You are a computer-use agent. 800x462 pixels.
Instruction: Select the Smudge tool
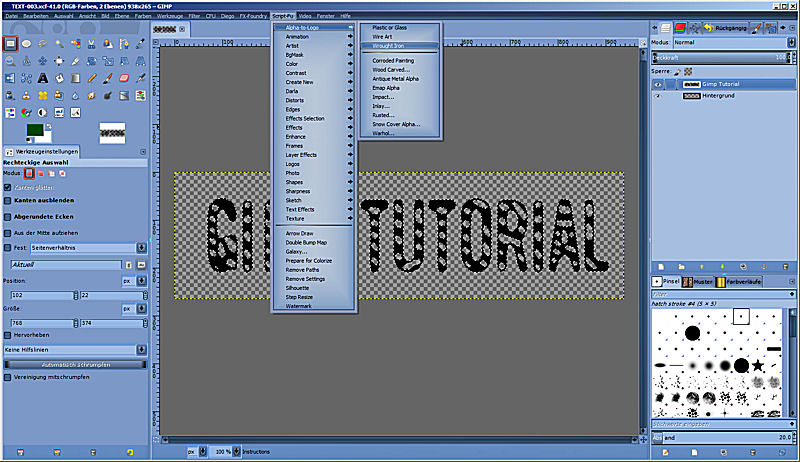92,95
